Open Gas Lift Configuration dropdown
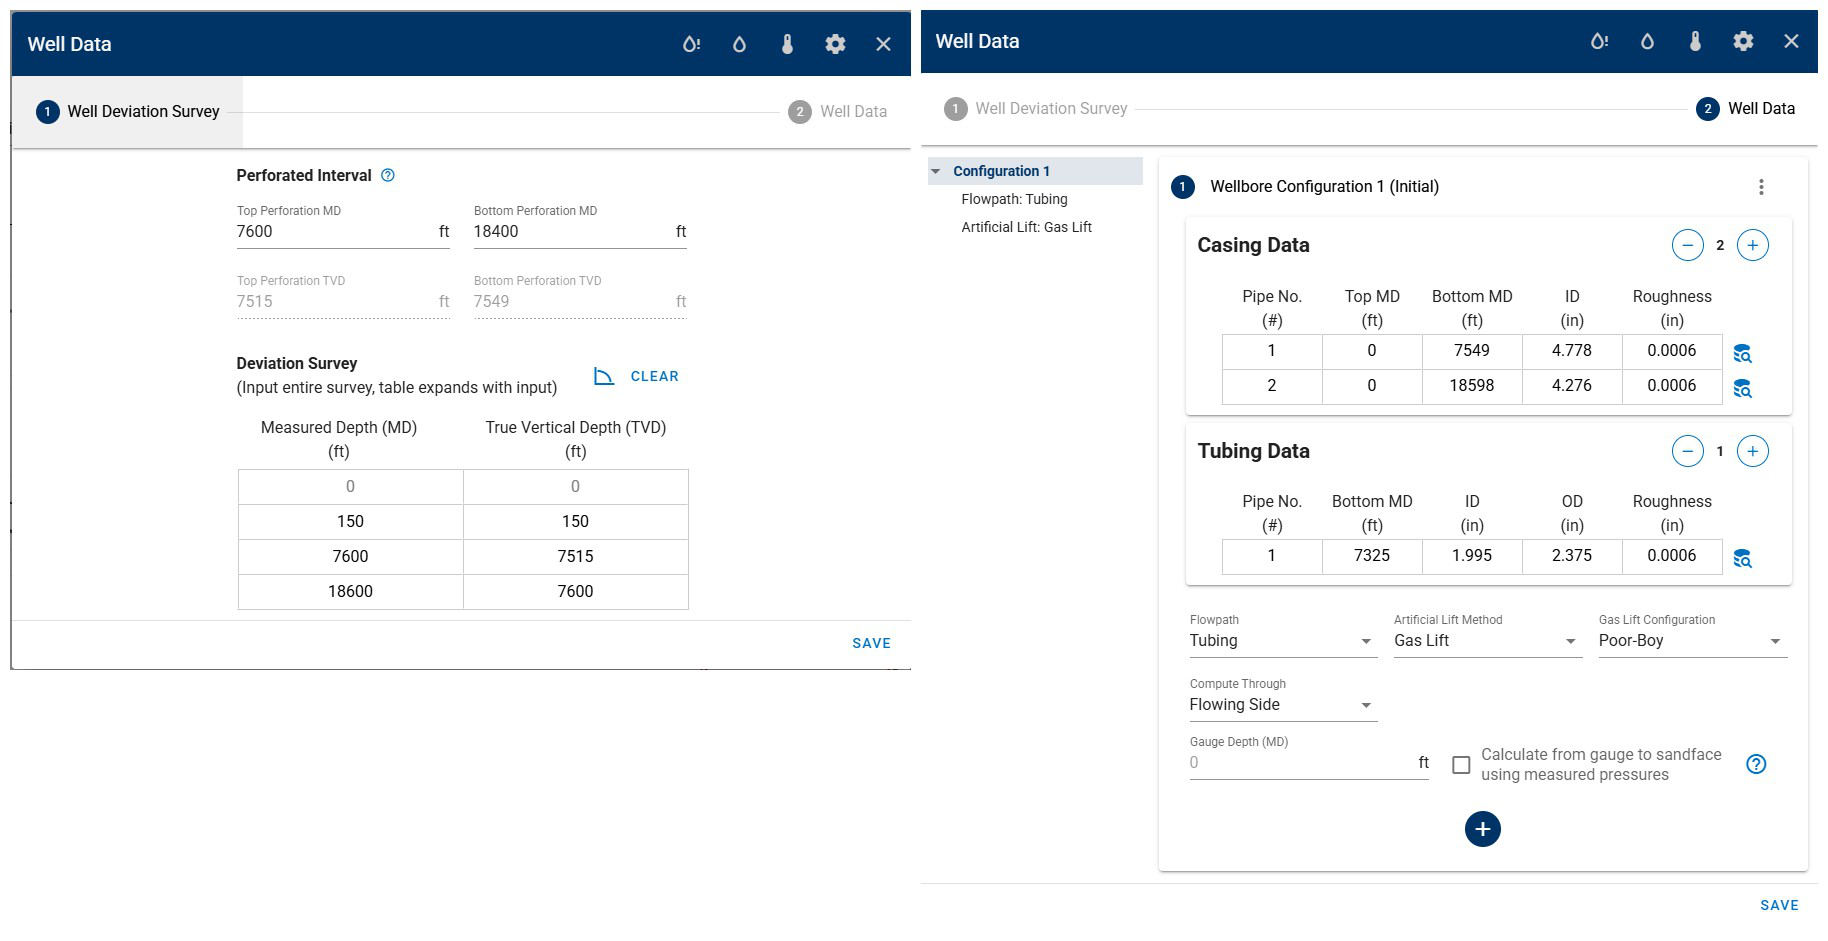Viewport: 1828px width, 941px height. click(x=1692, y=641)
